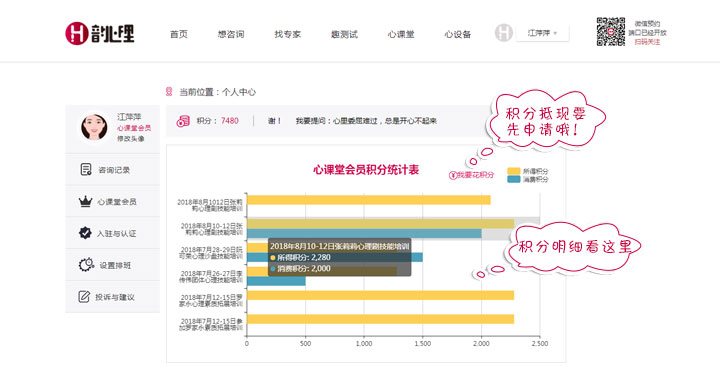This screenshot has width=720, height=370.
Task: Click the red H site logo
Action: coord(77,34)
